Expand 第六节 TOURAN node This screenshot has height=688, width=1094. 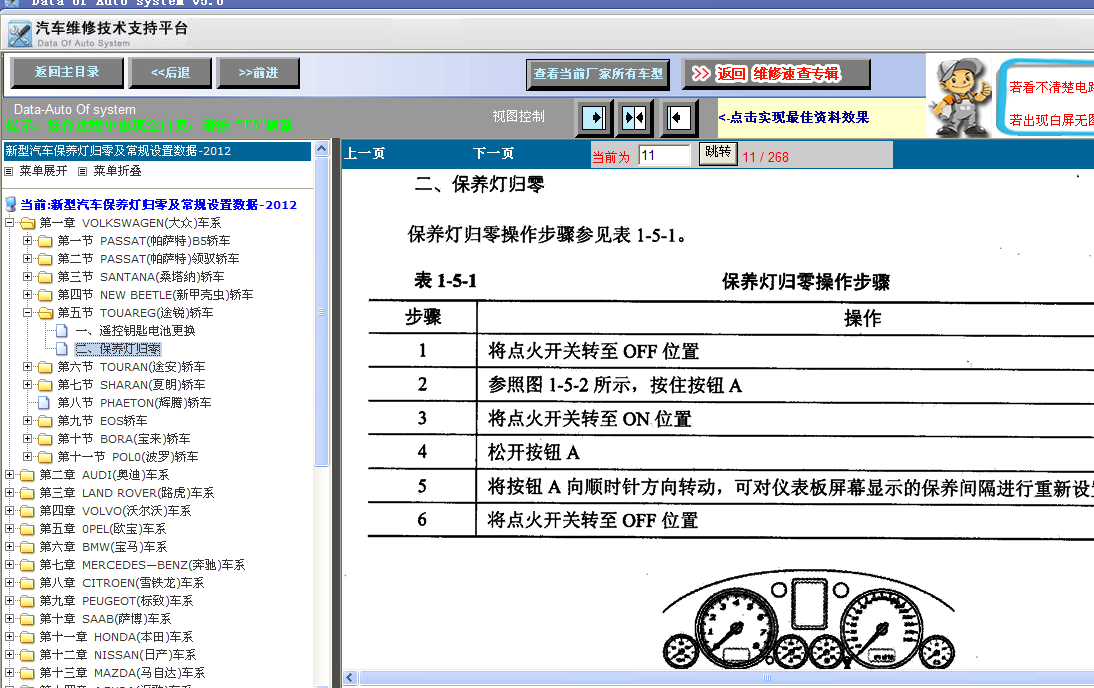pyautogui.click(x=27, y=366)
